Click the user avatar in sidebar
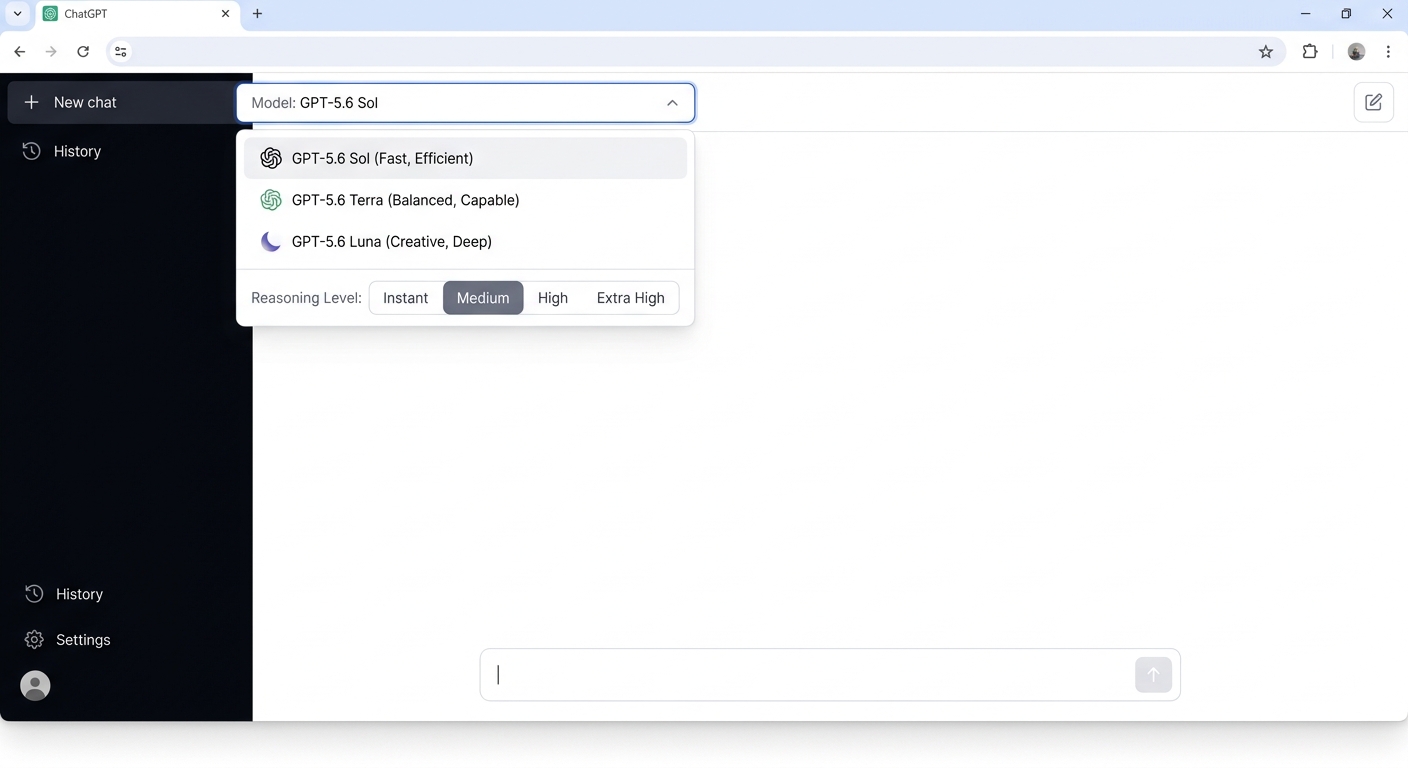Screen dimensions: 1408x768 pyautogui.click(x=35, y=685)
